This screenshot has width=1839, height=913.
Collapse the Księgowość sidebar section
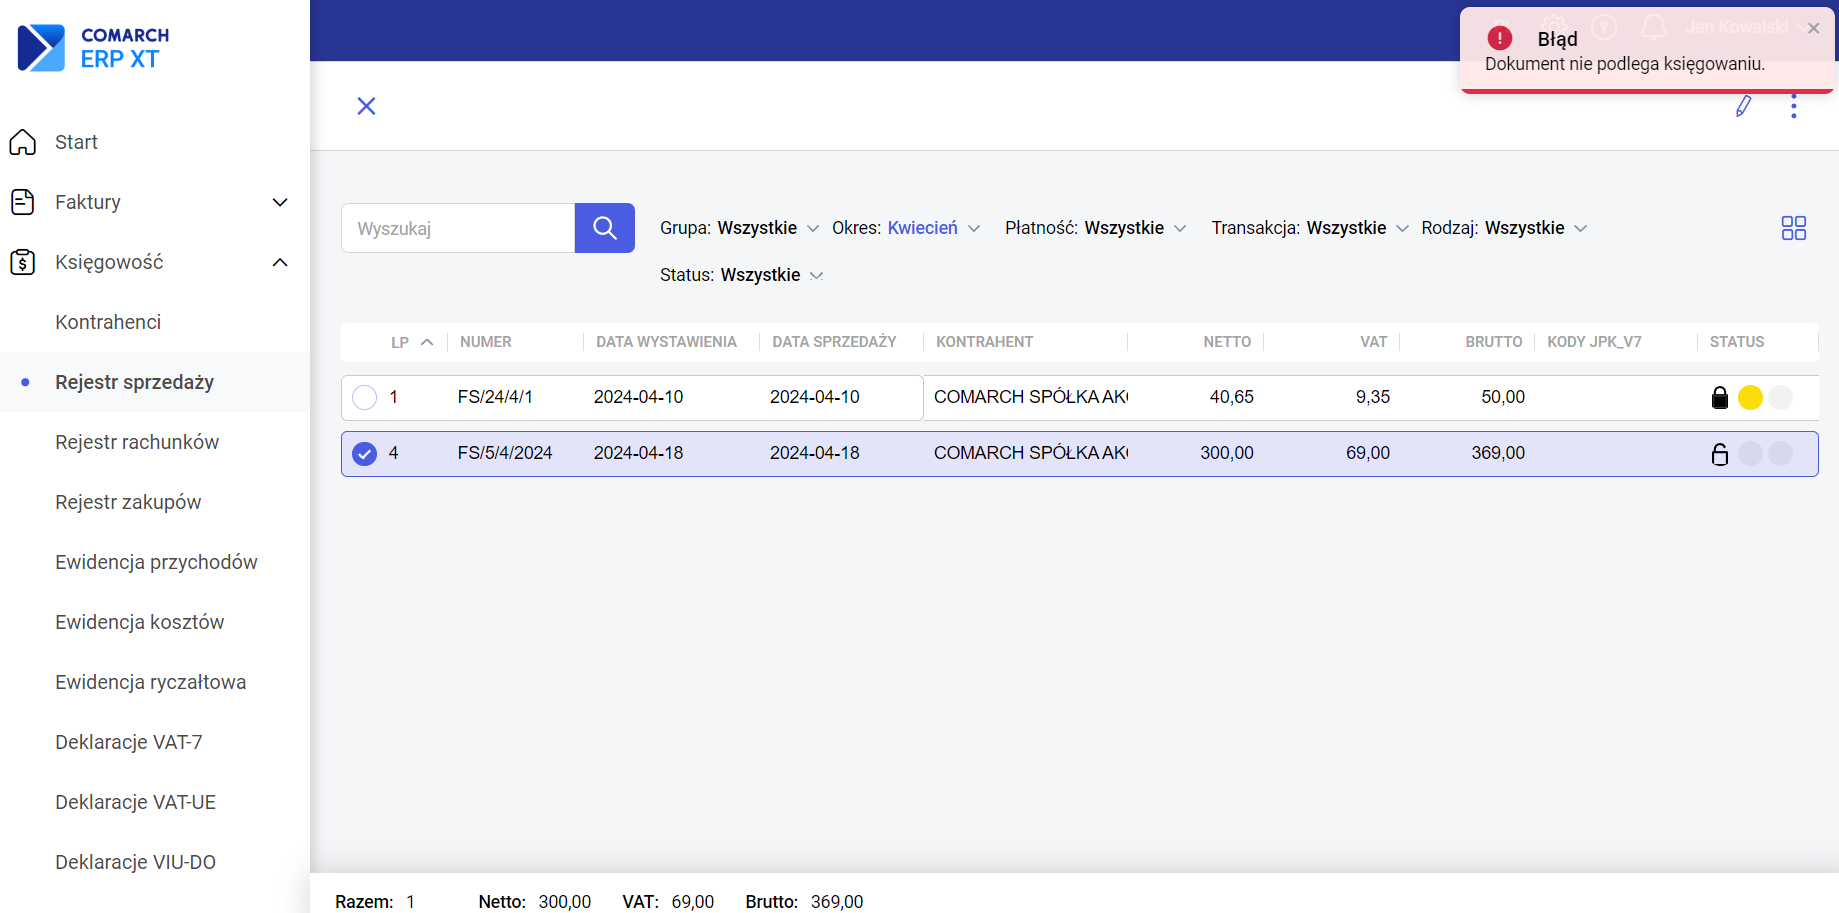tap(280, 262)
